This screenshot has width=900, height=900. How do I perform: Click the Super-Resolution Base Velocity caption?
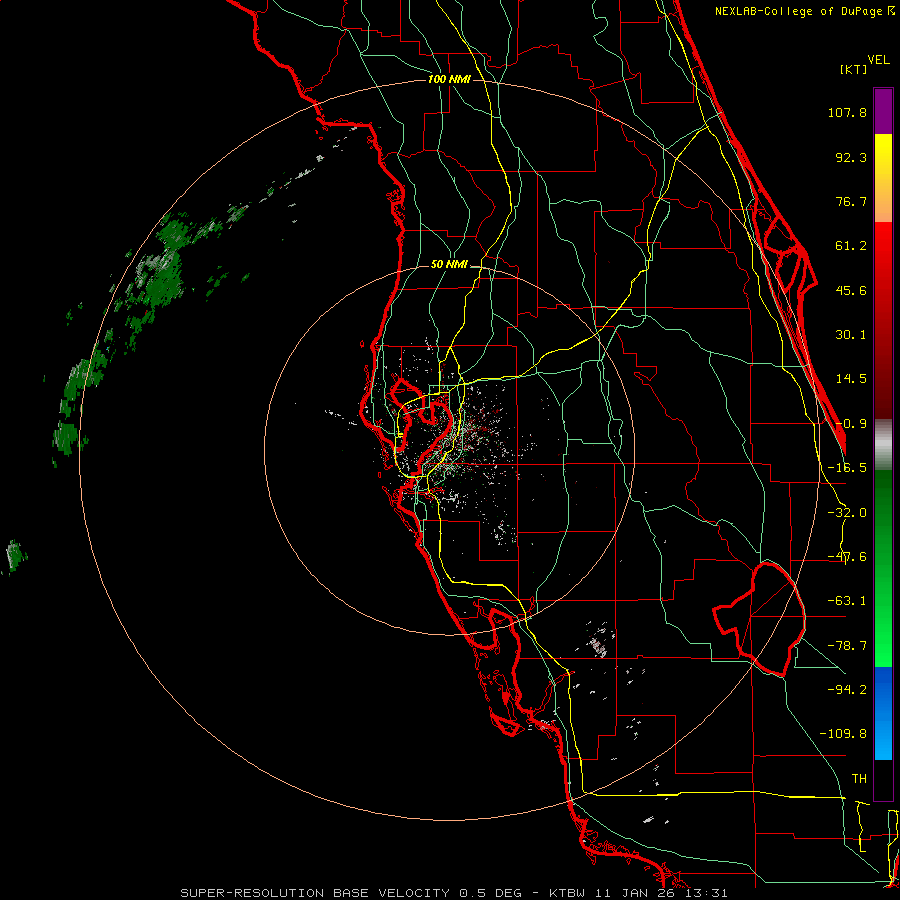[454, 893]
